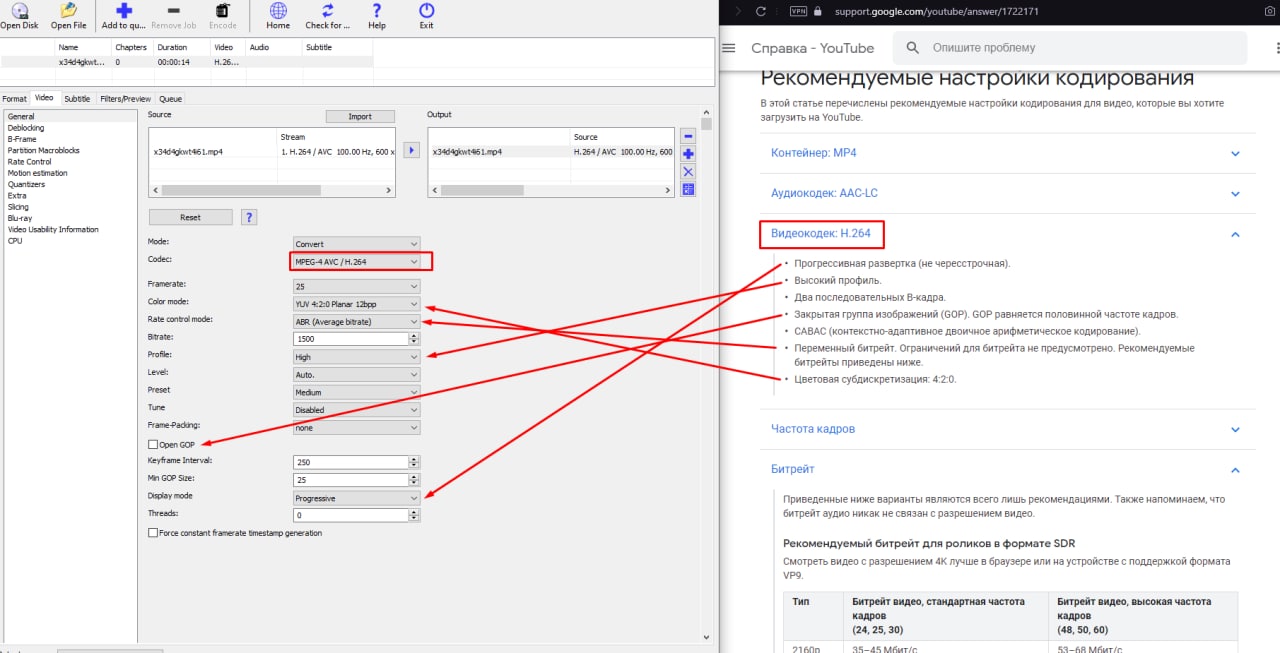
Task: Open the Tune dropdown set to Disabled
Action: [356, 409]
